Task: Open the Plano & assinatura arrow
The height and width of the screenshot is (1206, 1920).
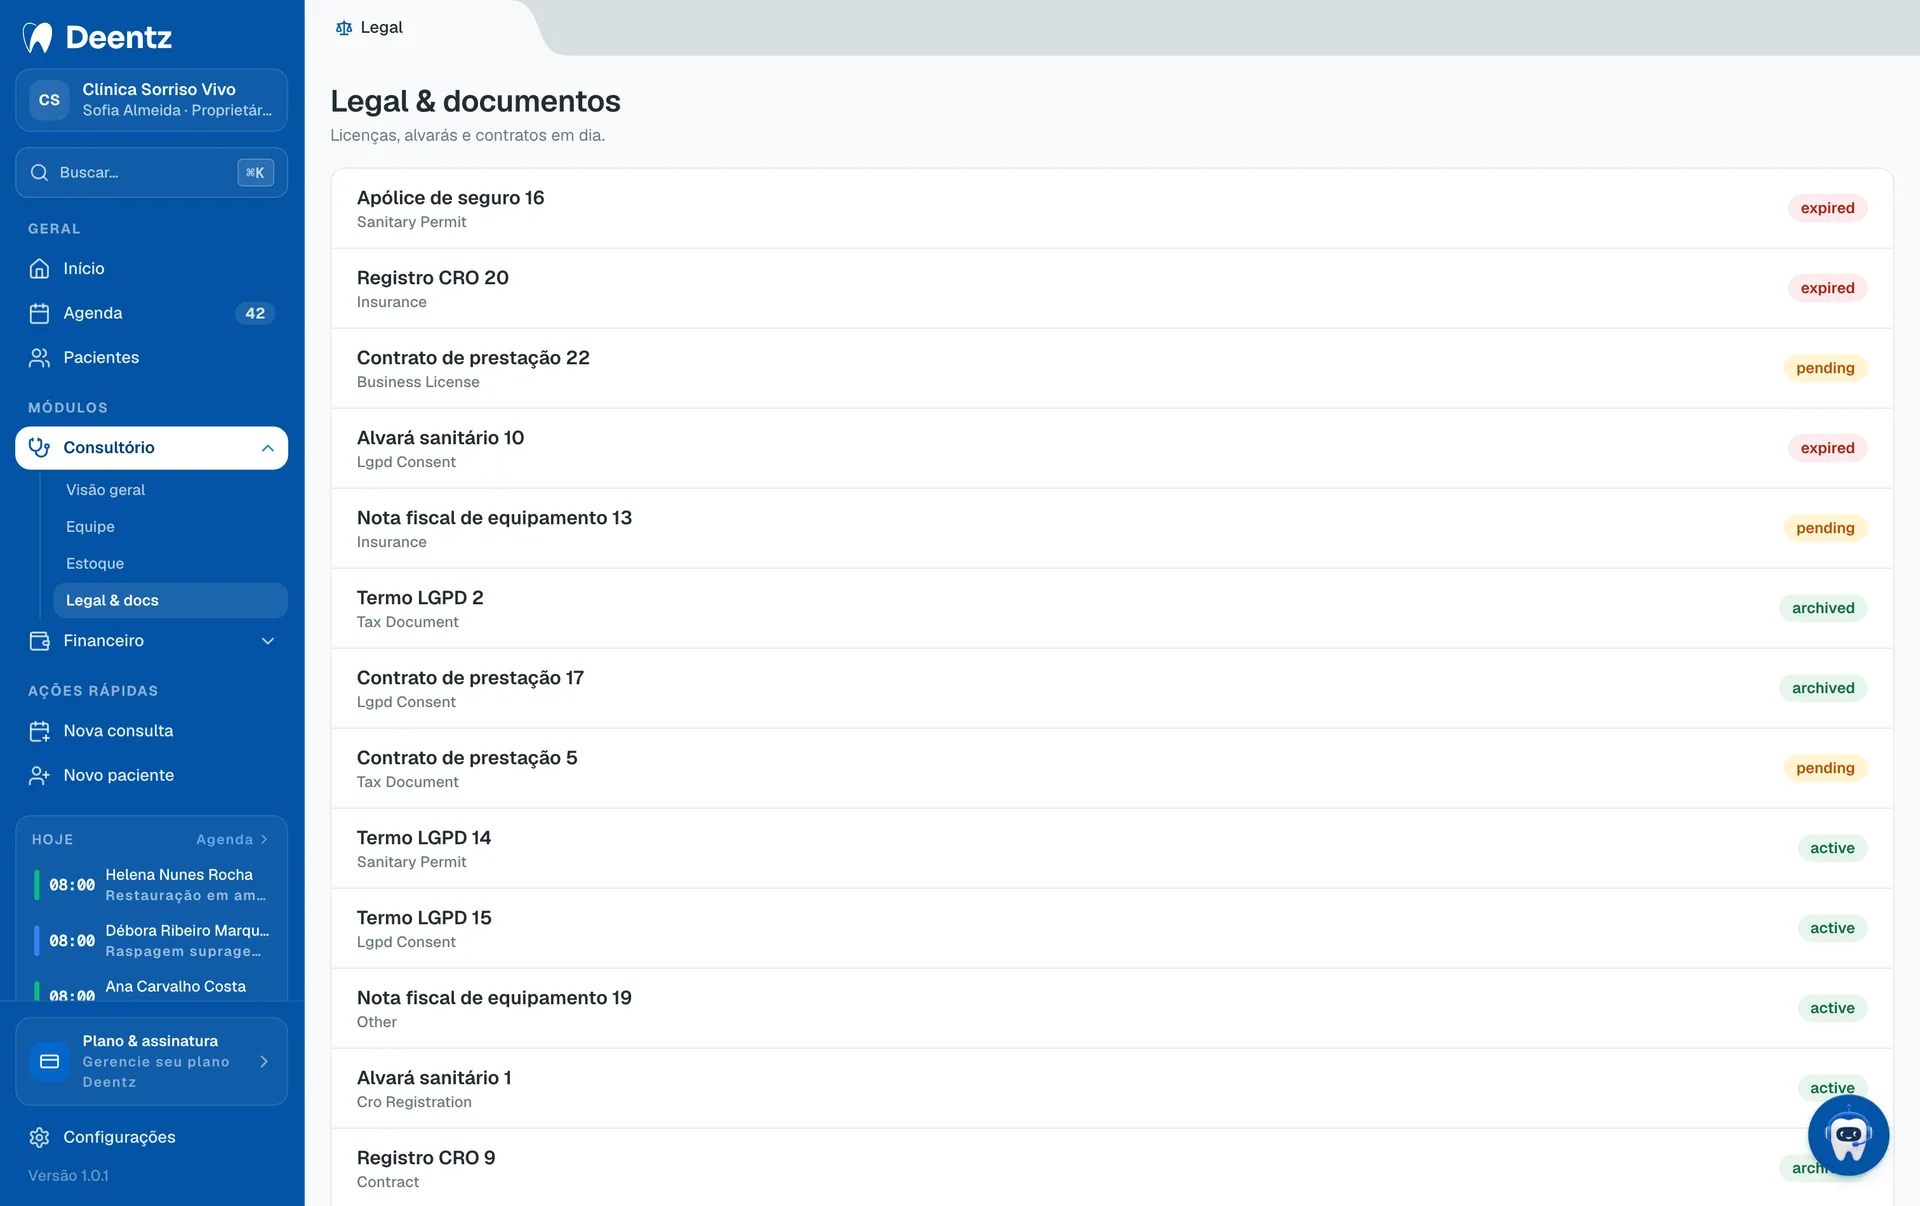Action: click(x=264, y=1061)
